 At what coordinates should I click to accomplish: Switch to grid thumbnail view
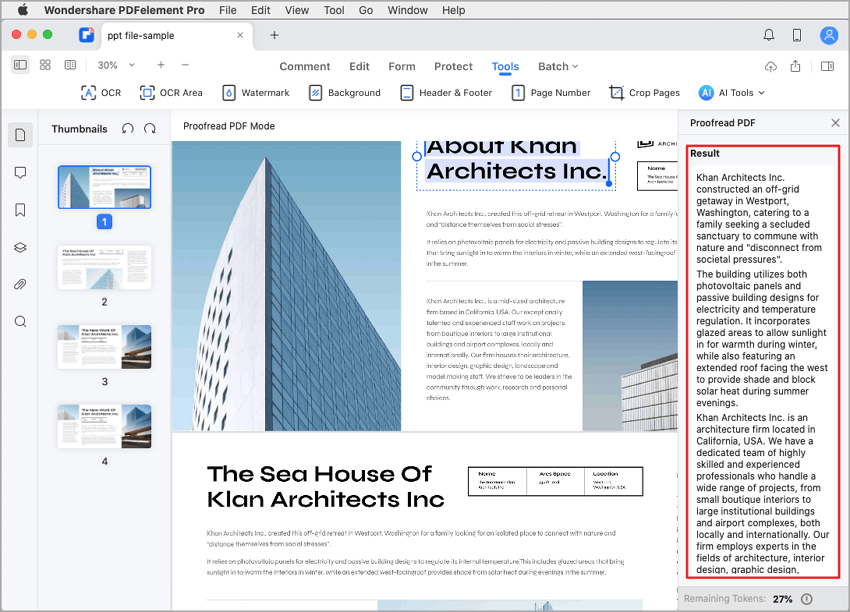tap(45, 65)
